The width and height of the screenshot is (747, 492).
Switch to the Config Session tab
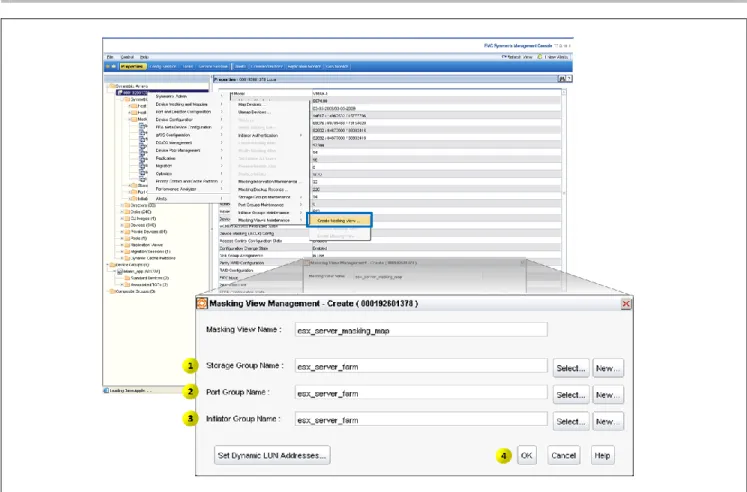[163, 67]
